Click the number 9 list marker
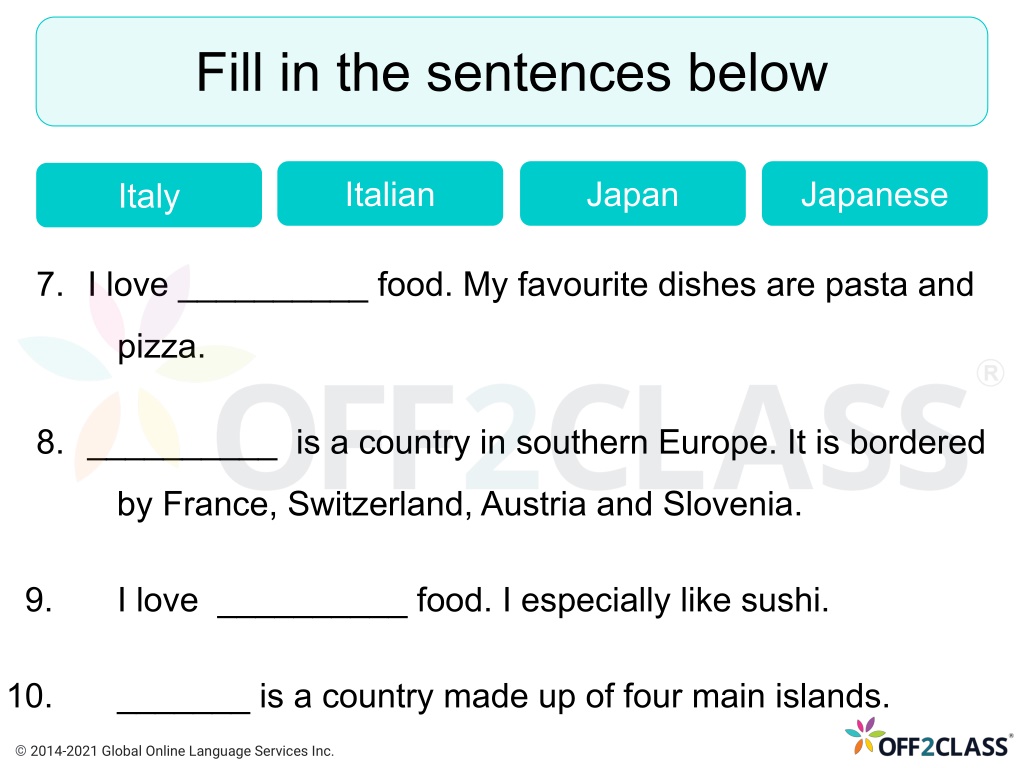The height and width of the screenshot is (768, 1024). click(x=39, y=600)
